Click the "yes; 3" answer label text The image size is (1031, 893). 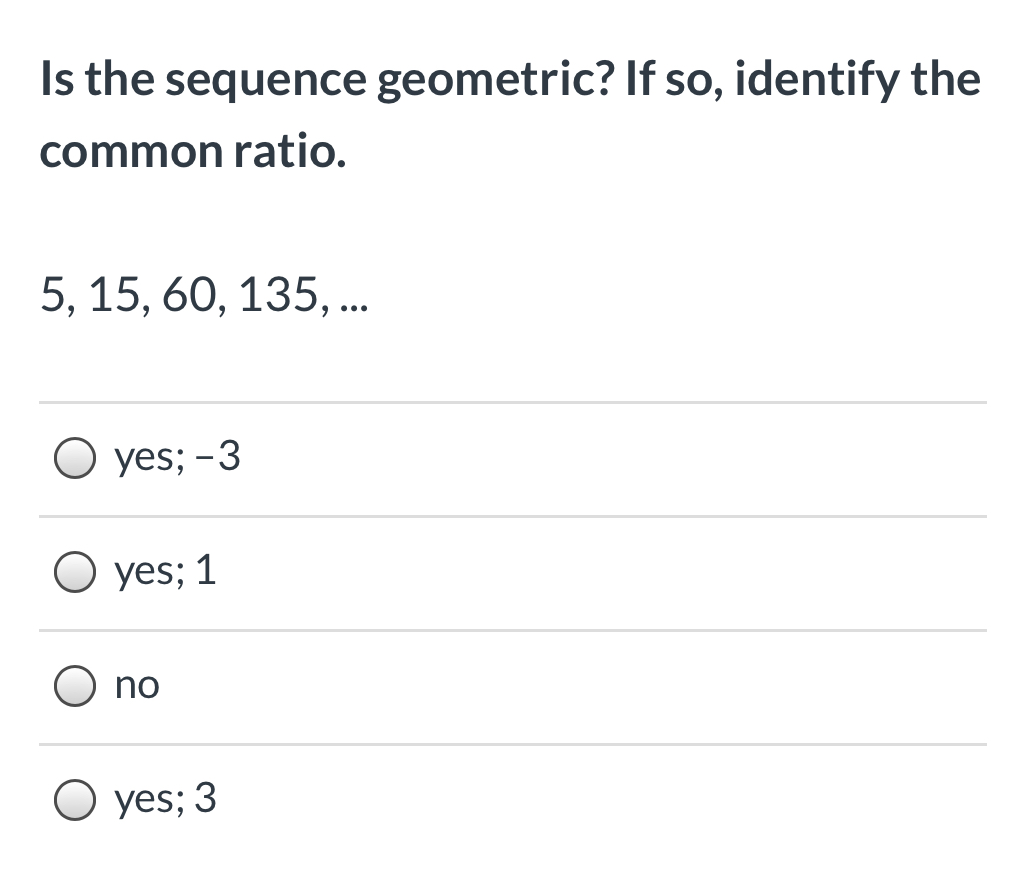(x=165, y=799)
